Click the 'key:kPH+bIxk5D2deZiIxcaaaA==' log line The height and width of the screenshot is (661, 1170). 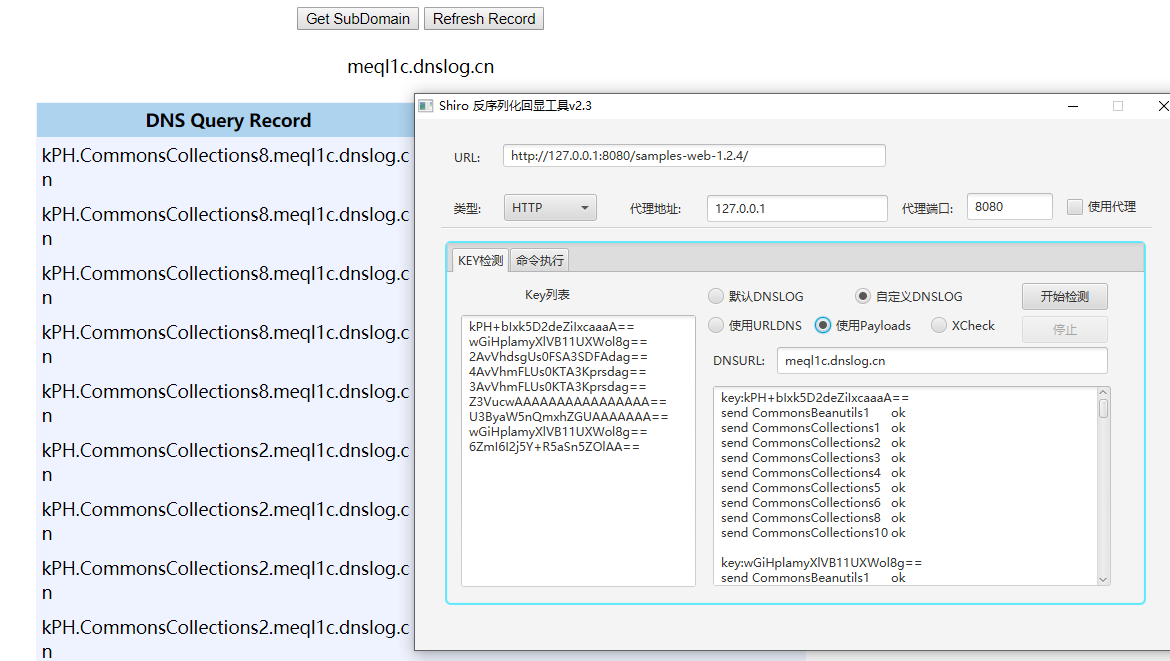point(815,398)
